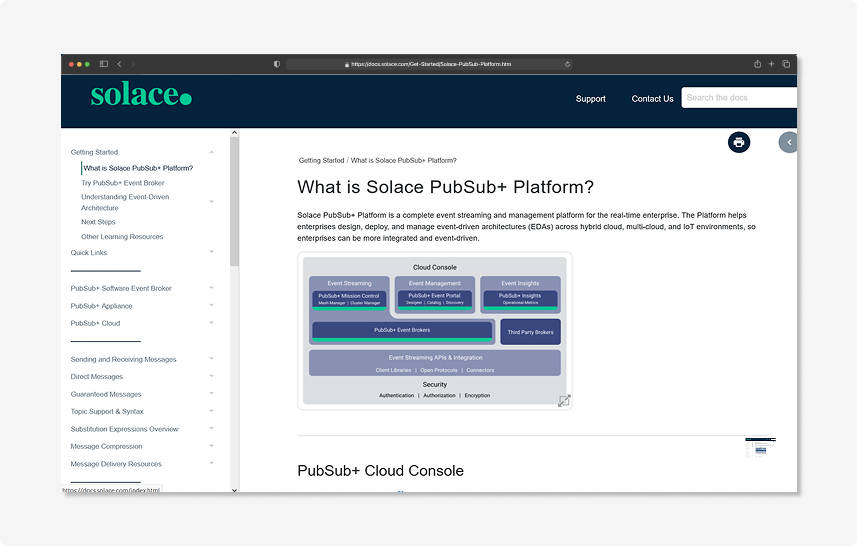The width and height of the screenshot is (857, 546).
Task: Click the small page thumbnail below the diagram
Action: click(x=760, y=448)
